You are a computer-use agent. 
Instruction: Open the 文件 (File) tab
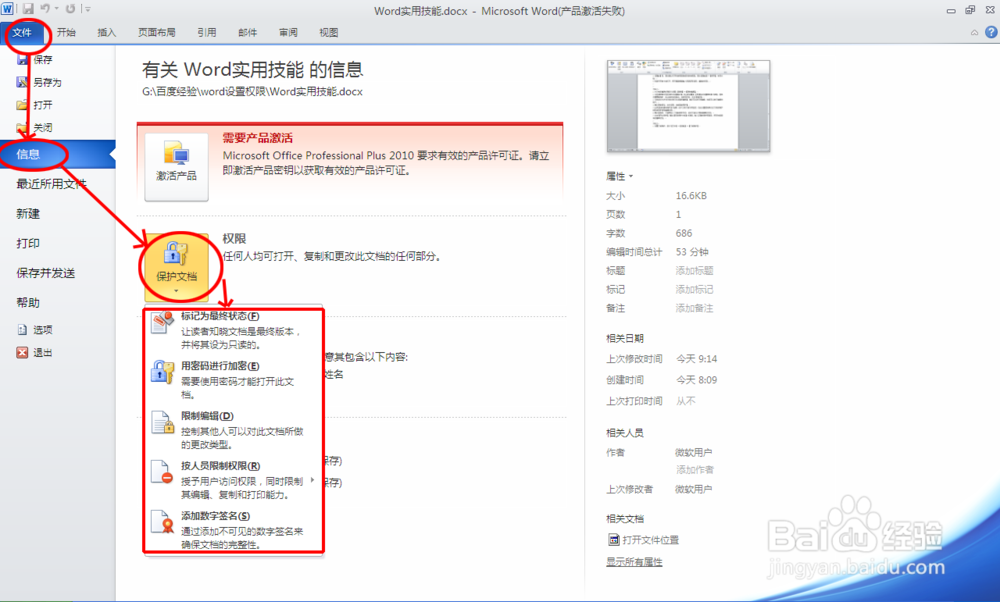(22, 33)
